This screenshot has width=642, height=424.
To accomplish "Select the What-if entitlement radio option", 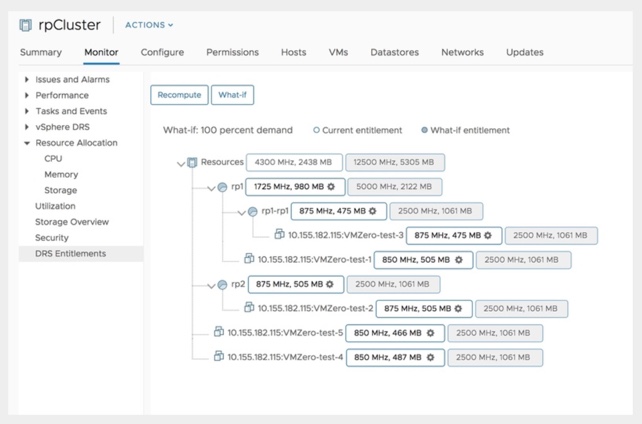I will click(x=425, y=130).
